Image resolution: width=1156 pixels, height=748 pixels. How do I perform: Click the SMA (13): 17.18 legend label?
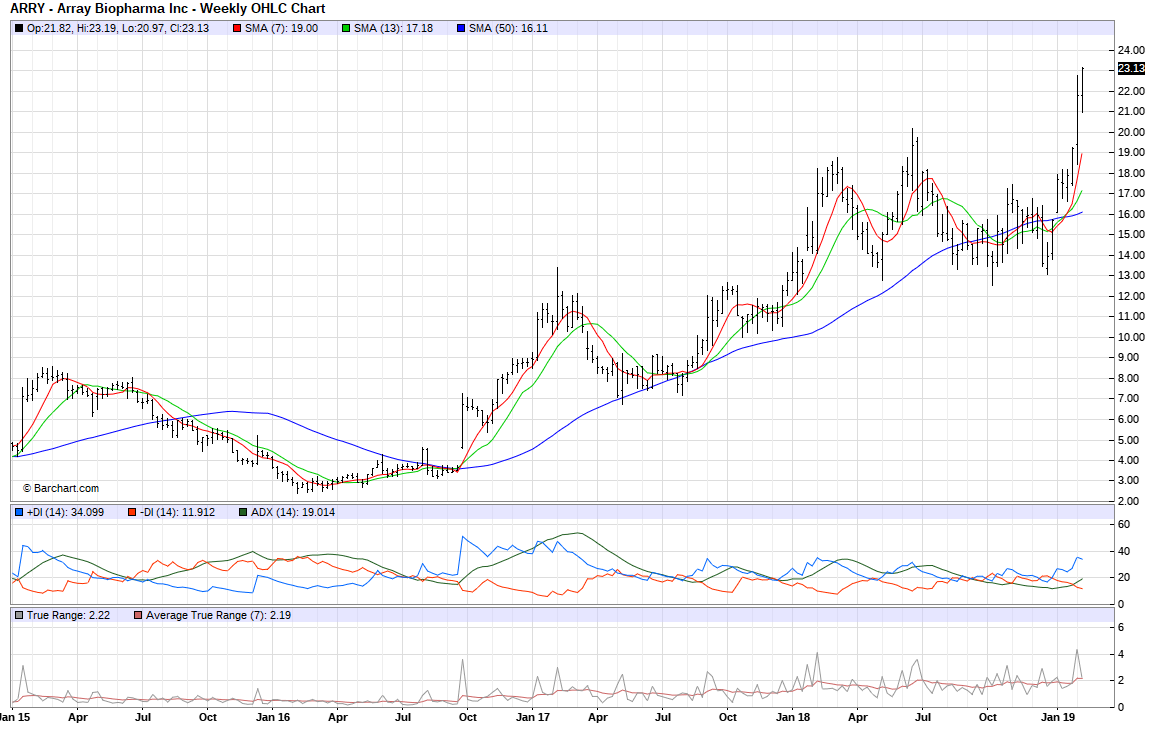(x=394, y=29)
